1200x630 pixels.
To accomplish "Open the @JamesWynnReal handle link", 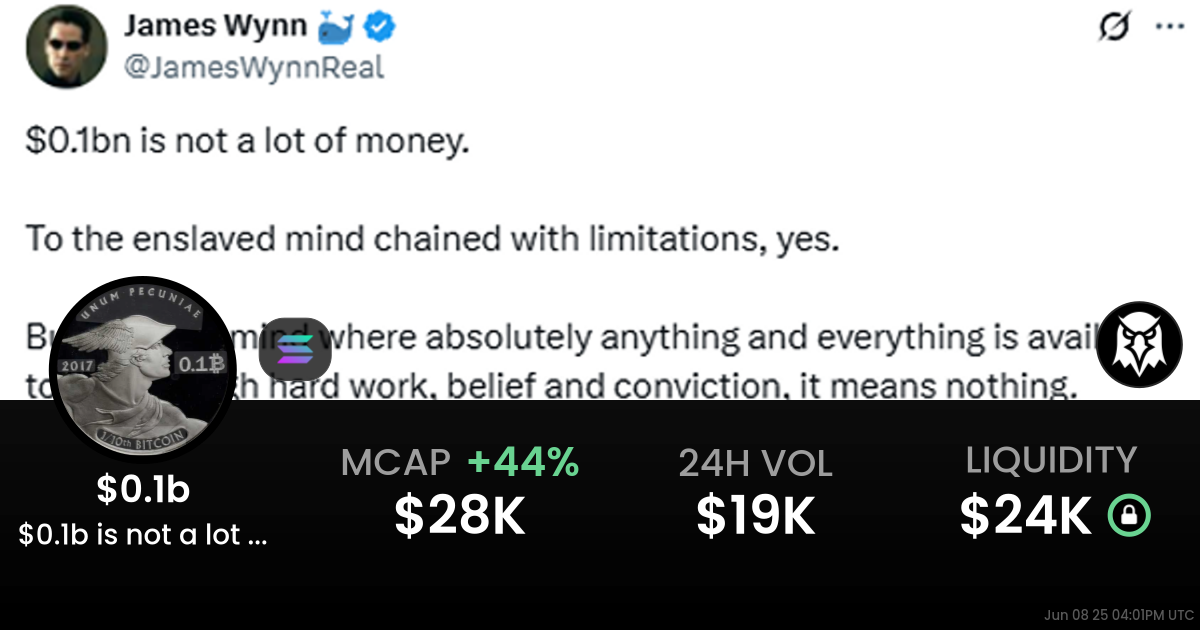I will pos(253,67).
